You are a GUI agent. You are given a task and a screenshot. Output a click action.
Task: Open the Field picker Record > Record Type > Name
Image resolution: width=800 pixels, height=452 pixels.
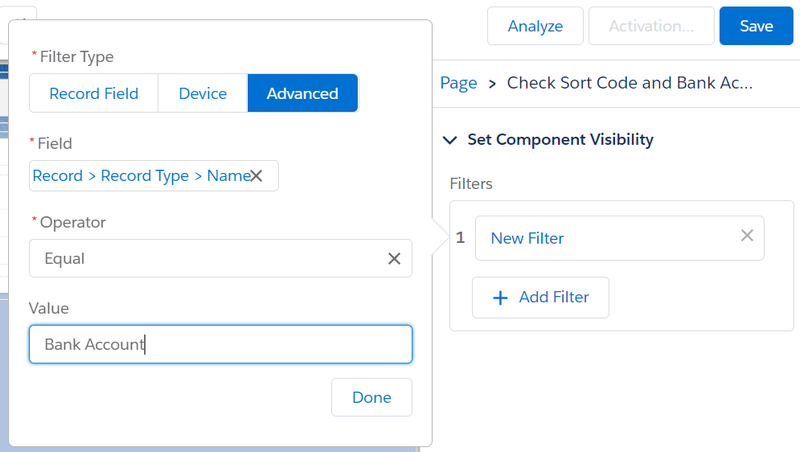(x=140, y=176)
